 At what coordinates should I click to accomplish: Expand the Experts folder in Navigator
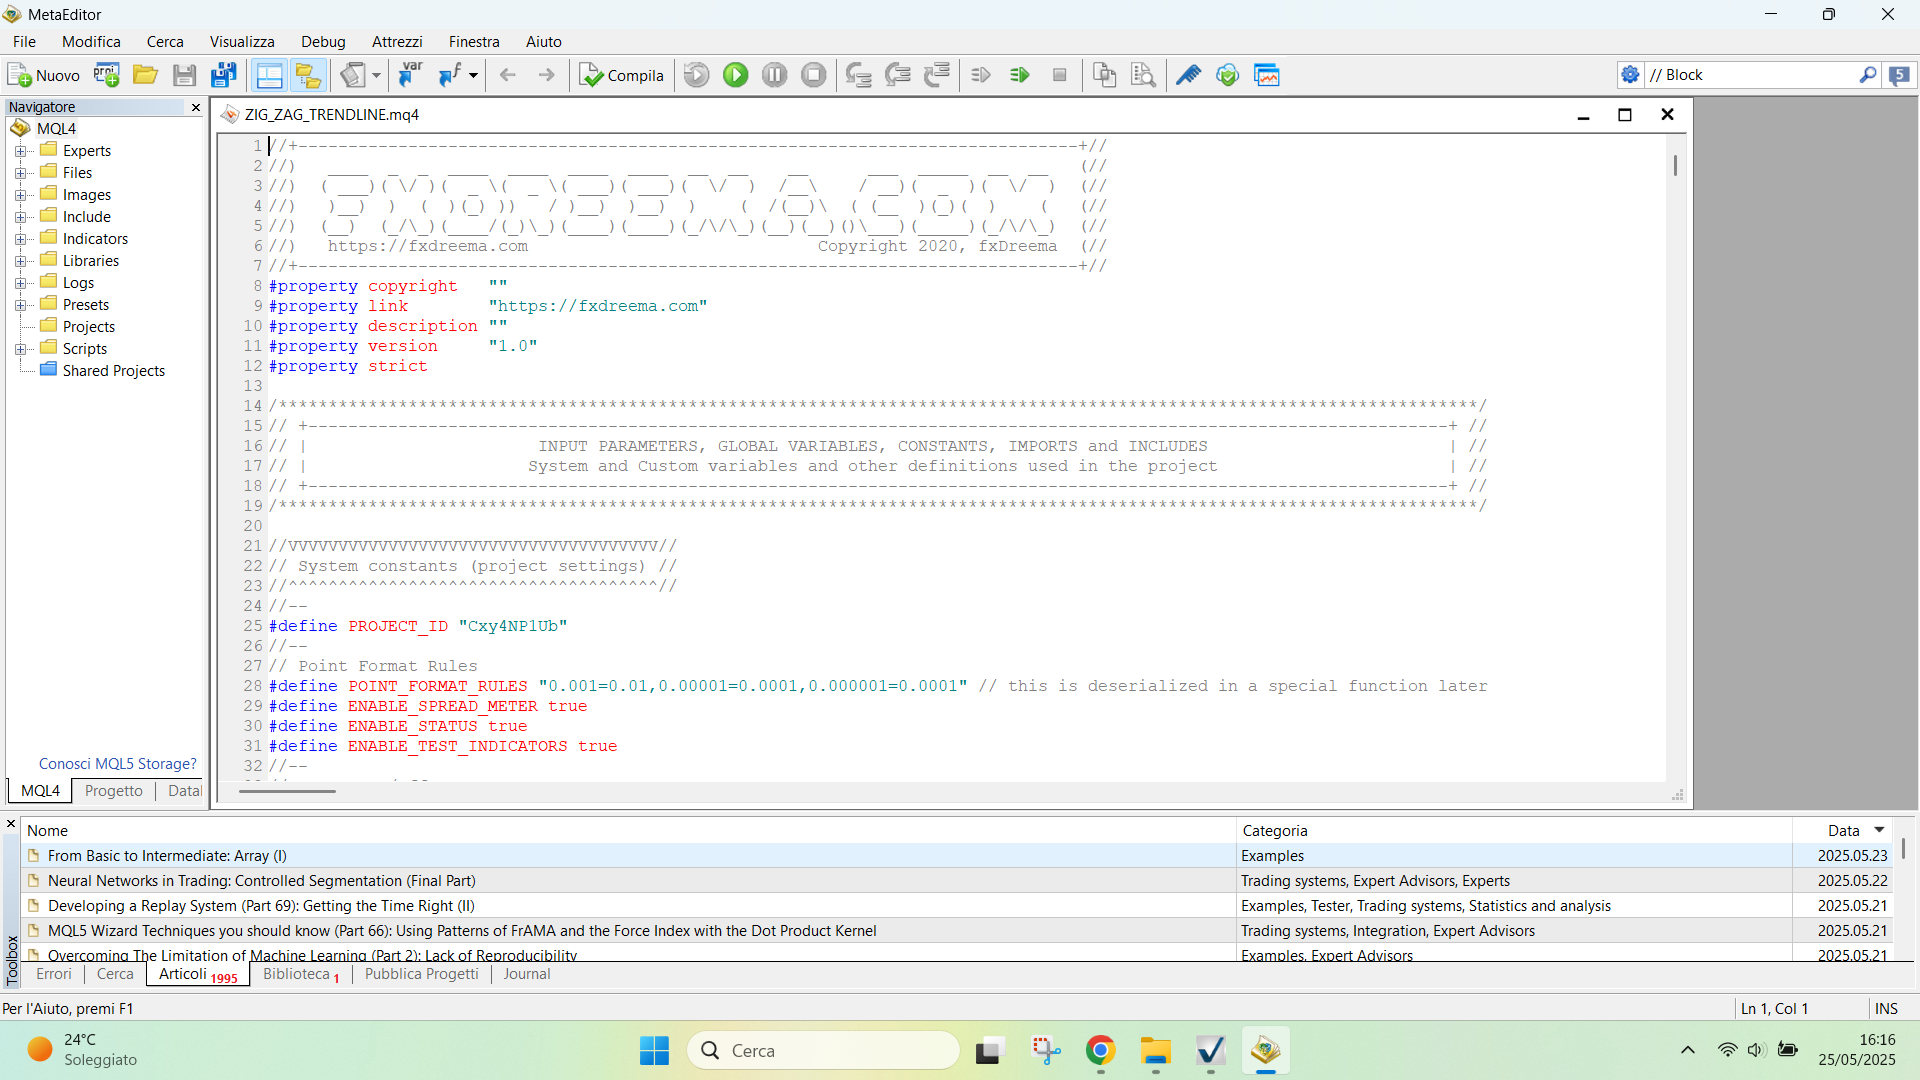[20, 151]
